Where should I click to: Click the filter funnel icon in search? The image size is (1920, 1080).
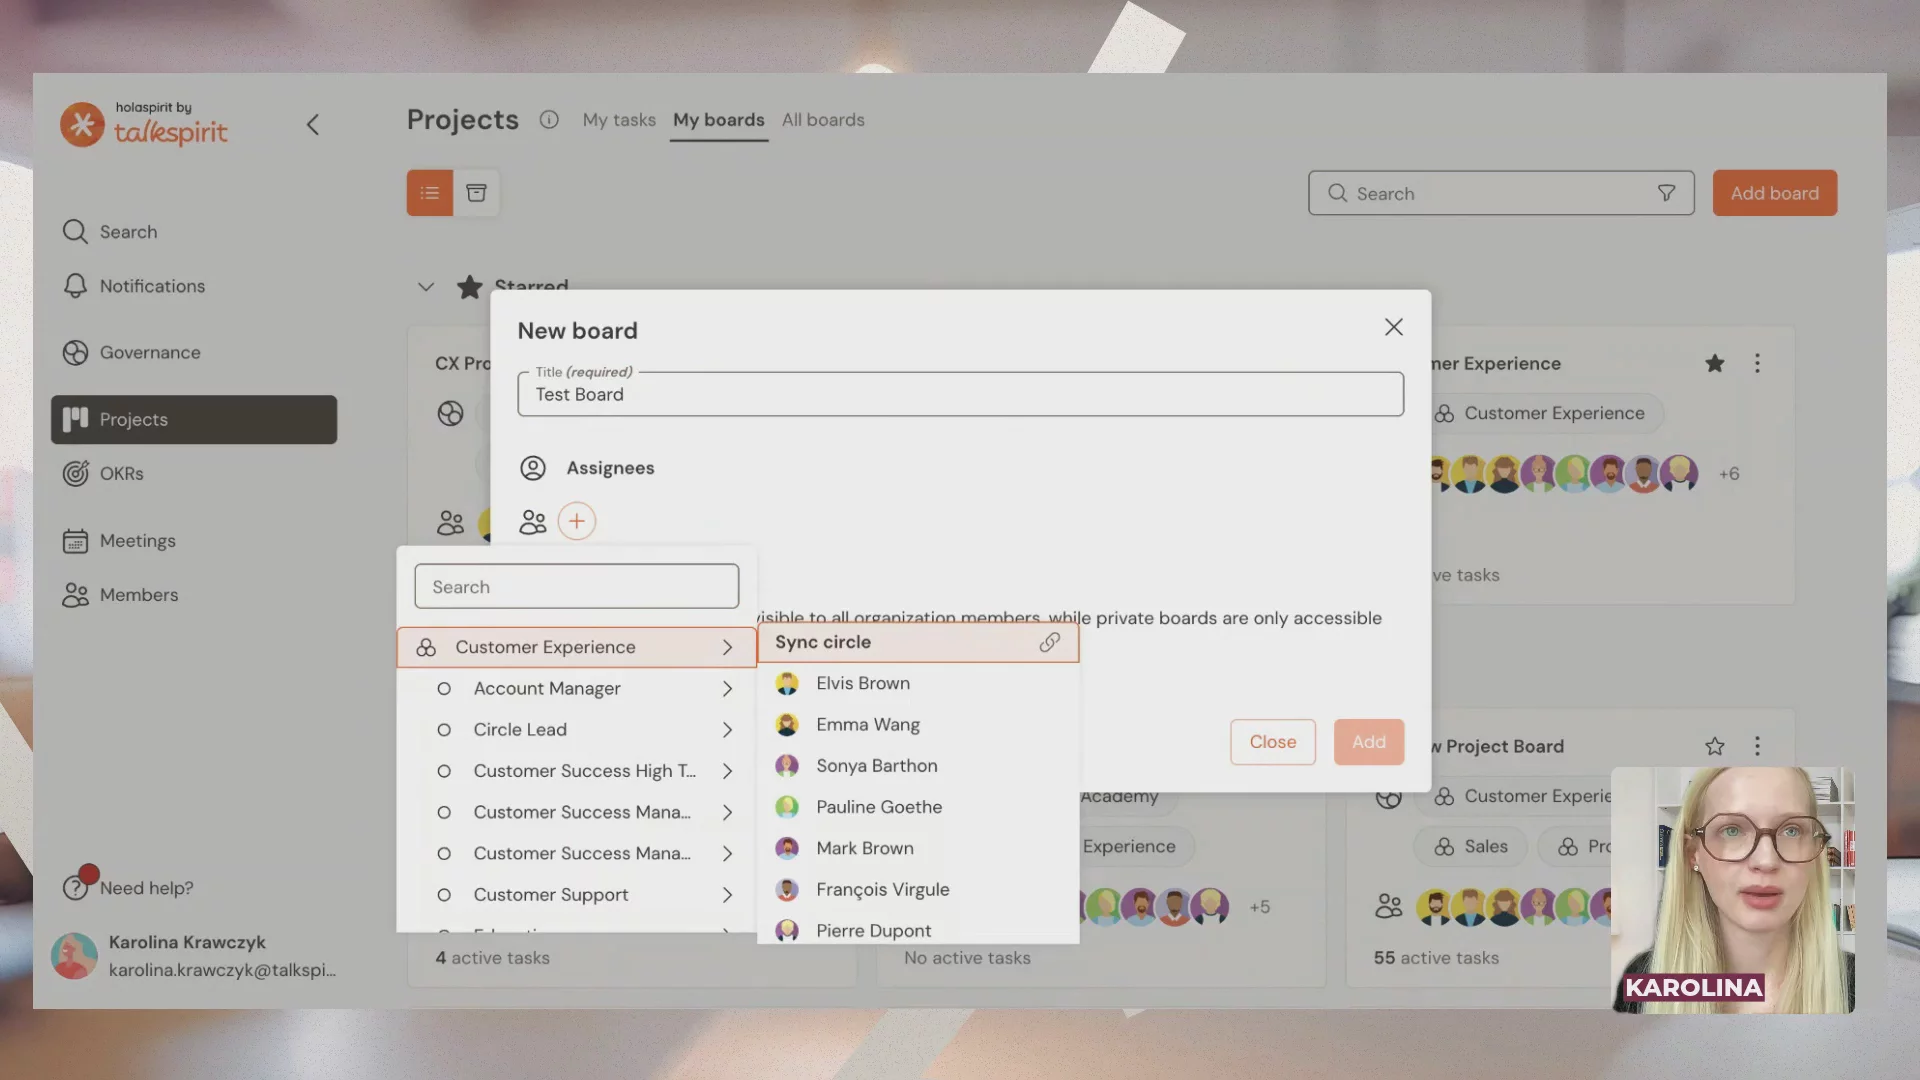pyautogui.click(x=1666, y=193)
